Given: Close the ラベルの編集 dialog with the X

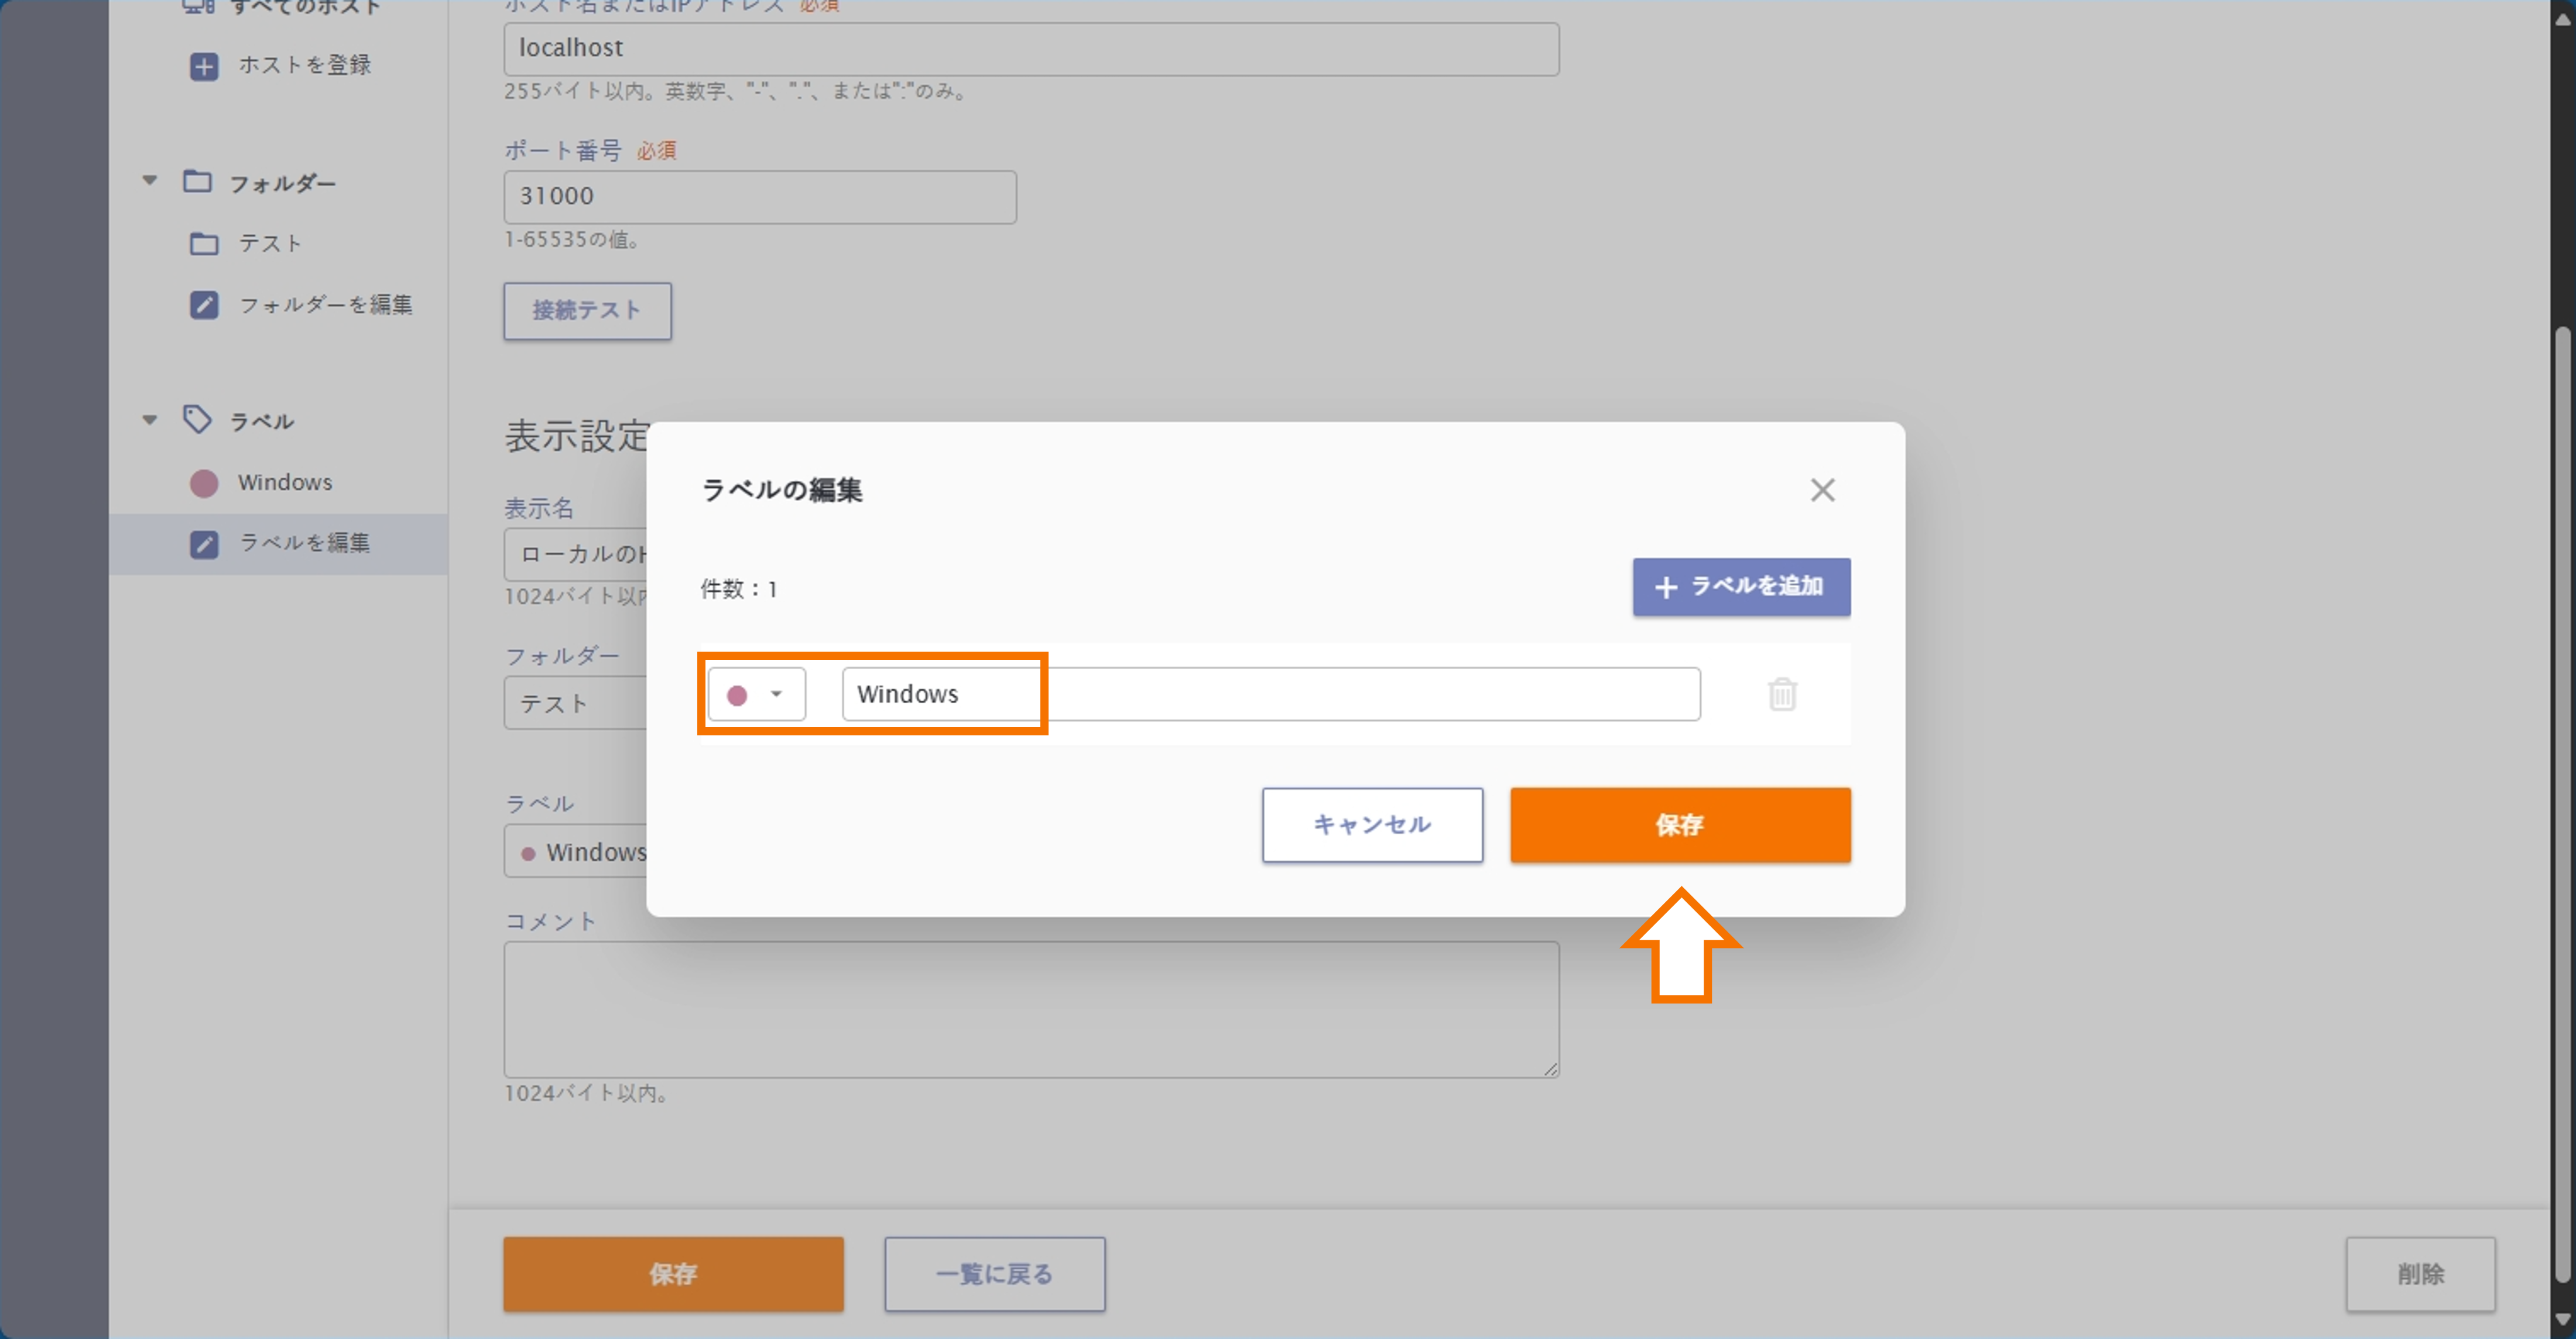Looking at the screenshot, I should 1822,489.
